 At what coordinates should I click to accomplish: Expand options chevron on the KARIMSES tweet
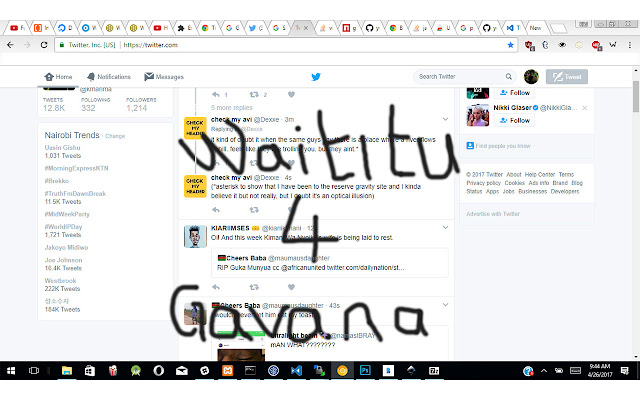click(x=445, y=227)
